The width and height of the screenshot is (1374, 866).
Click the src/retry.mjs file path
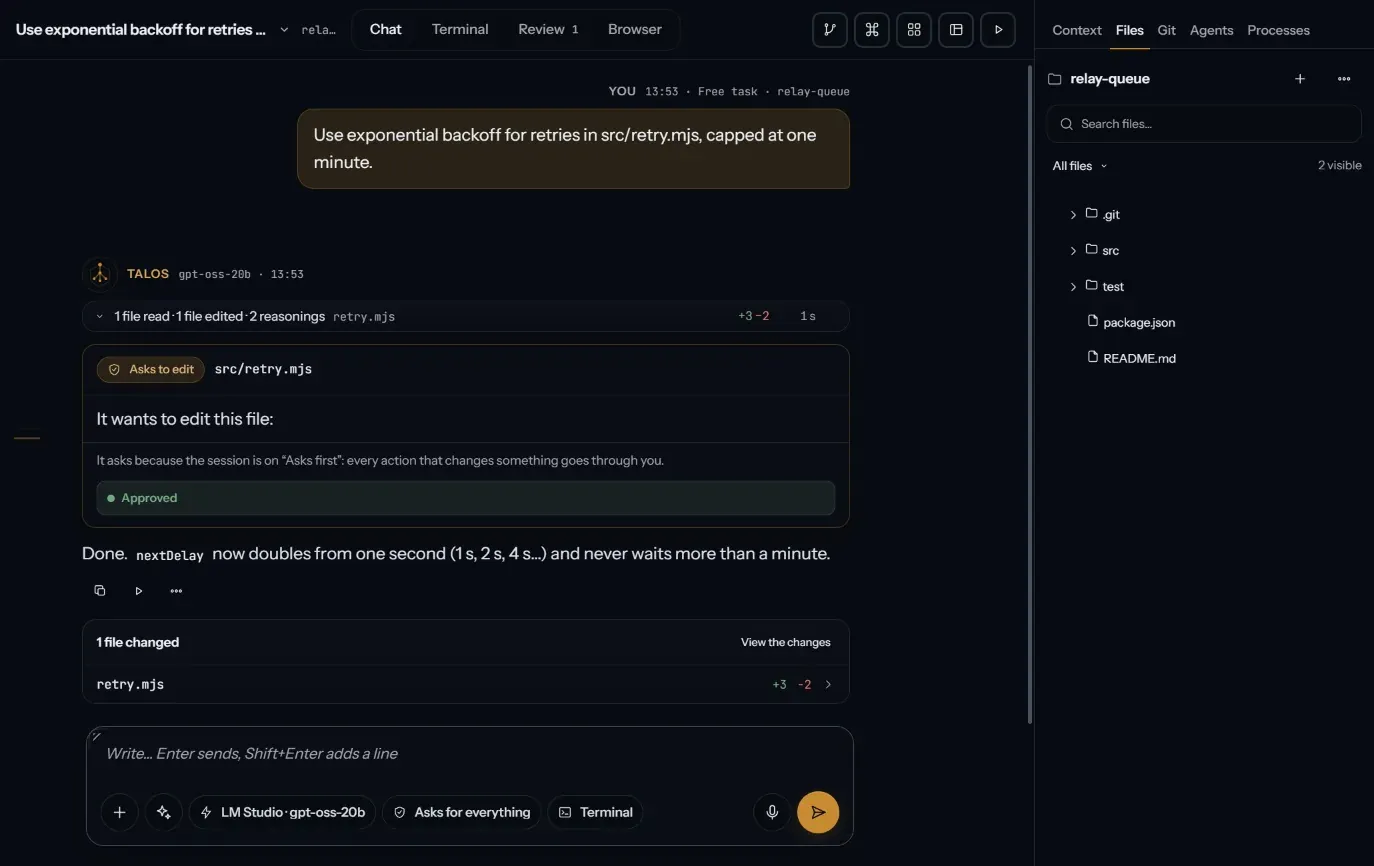[263, 369]
